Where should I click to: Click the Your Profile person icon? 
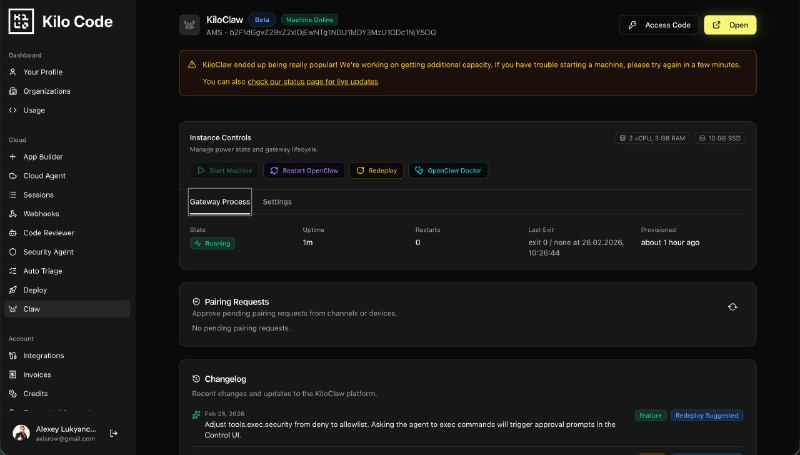[x=13, y=72]
